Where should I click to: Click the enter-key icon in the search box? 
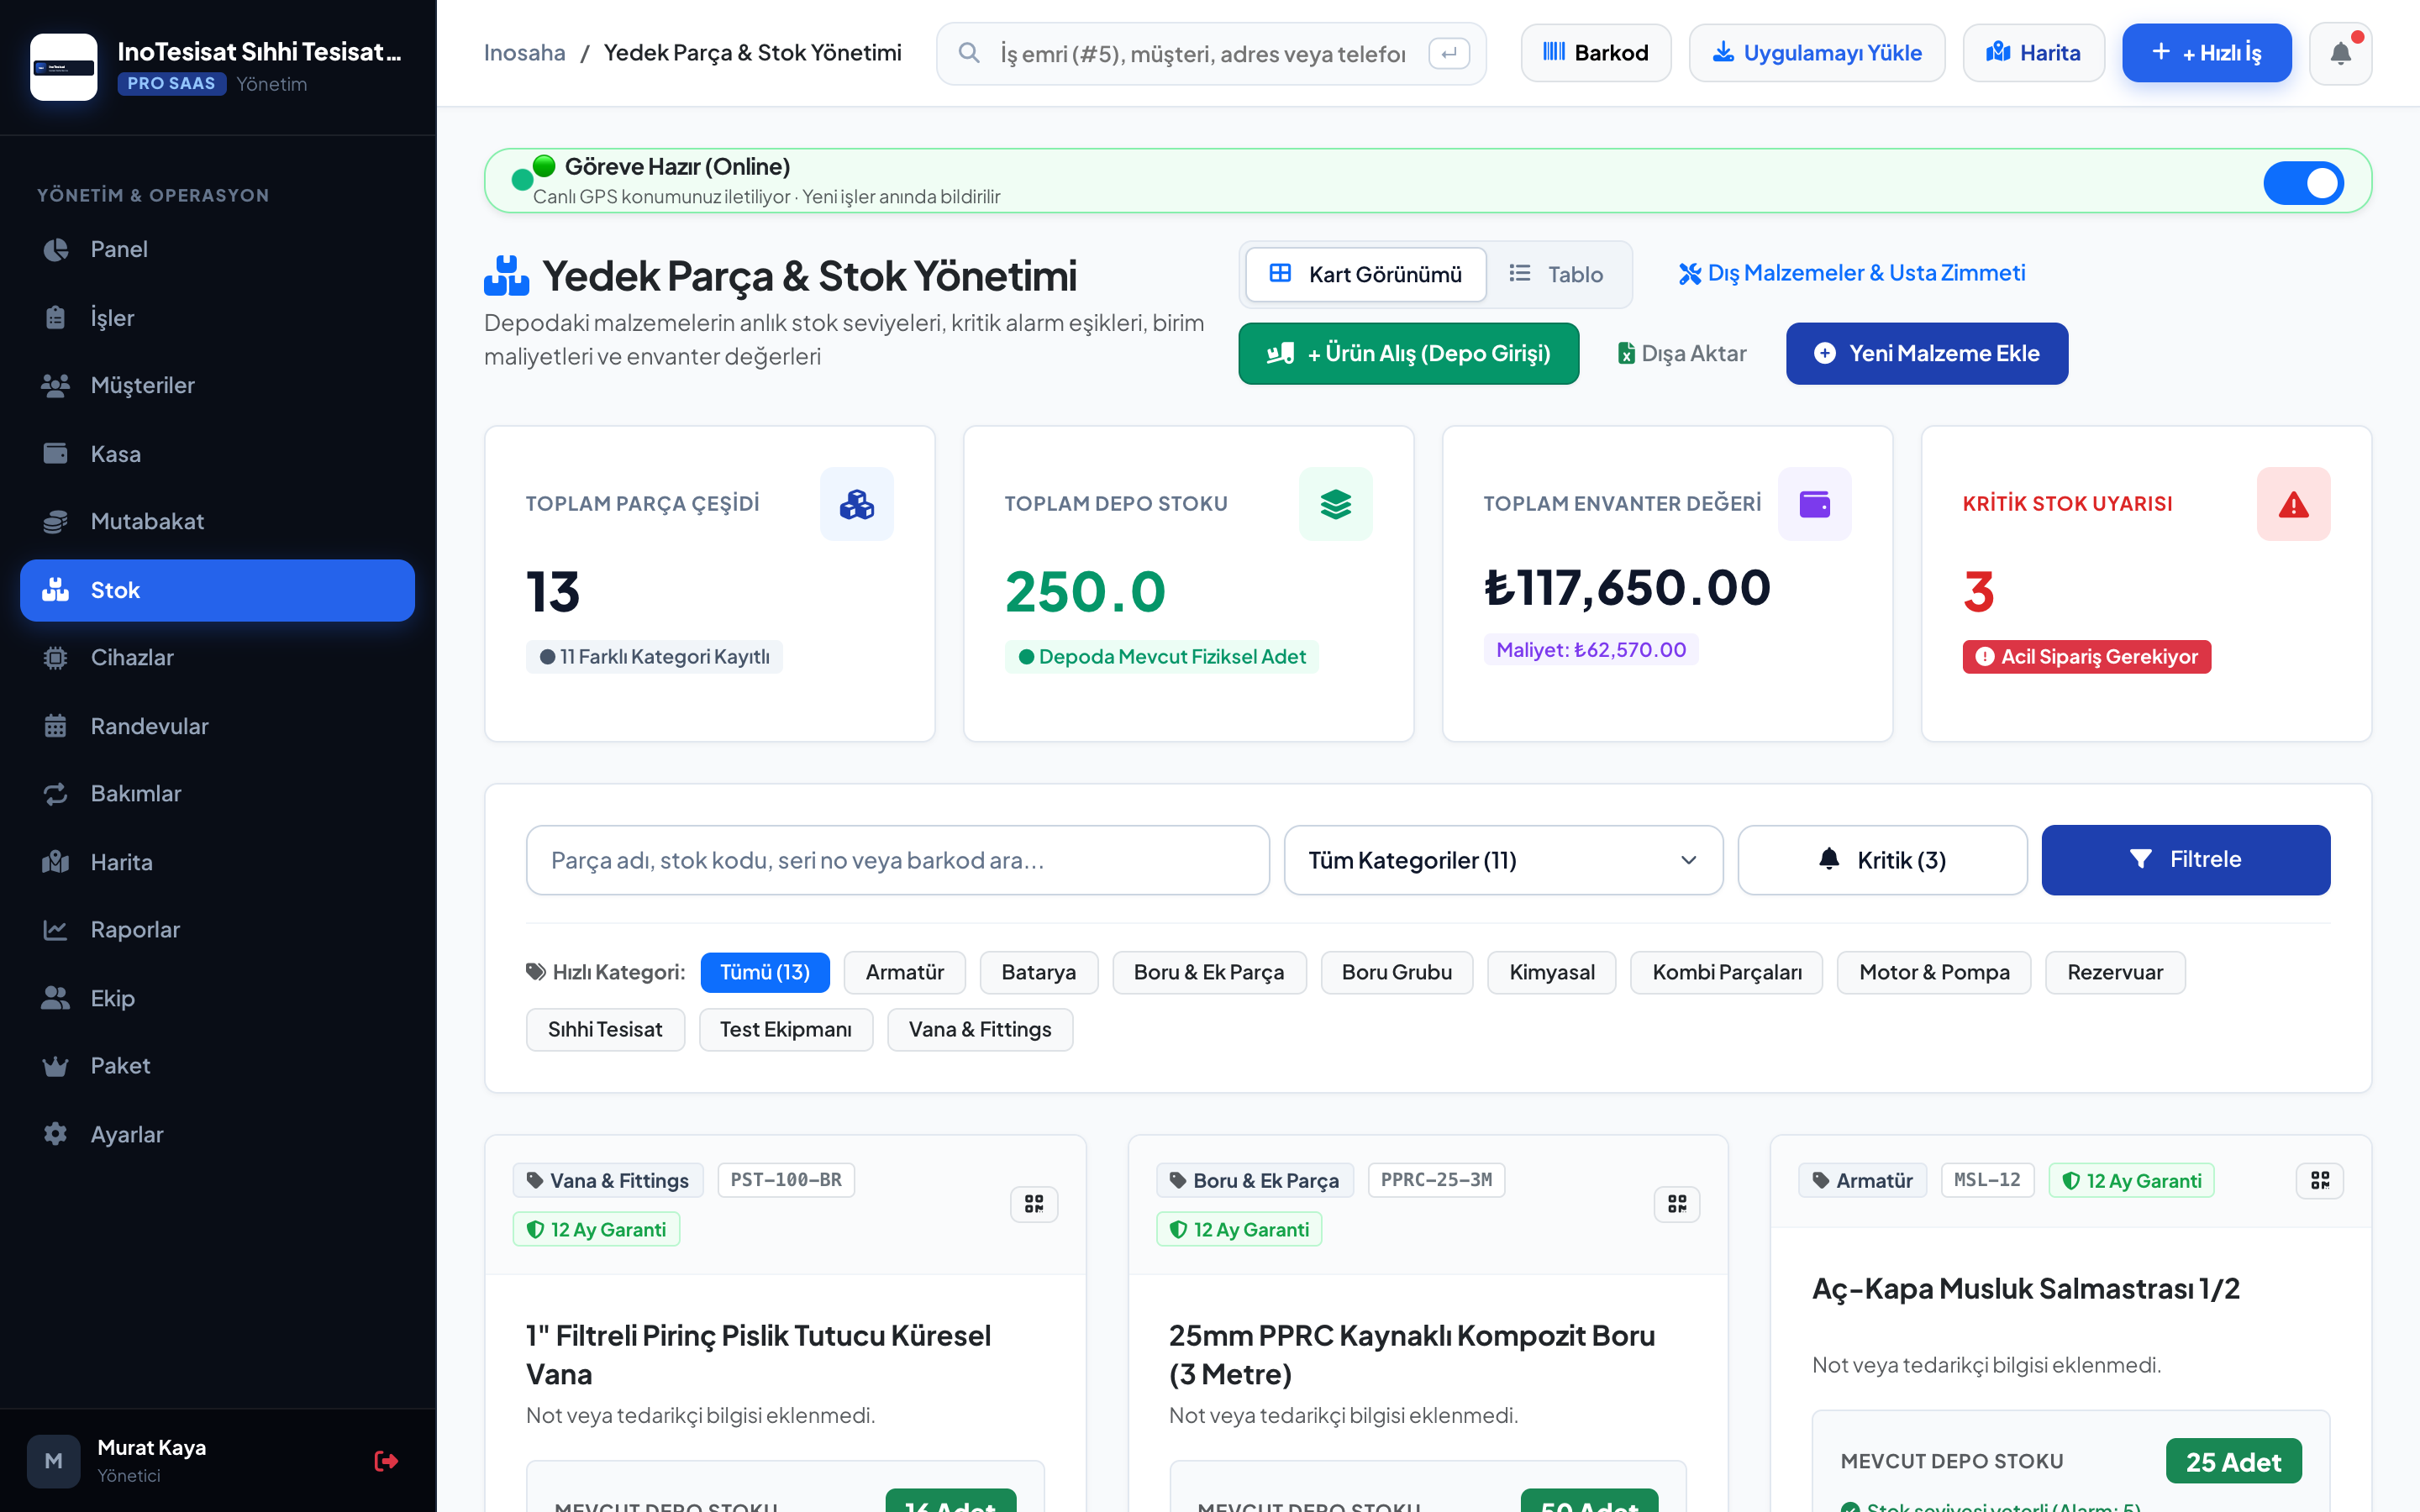[x=1449, y=53]
